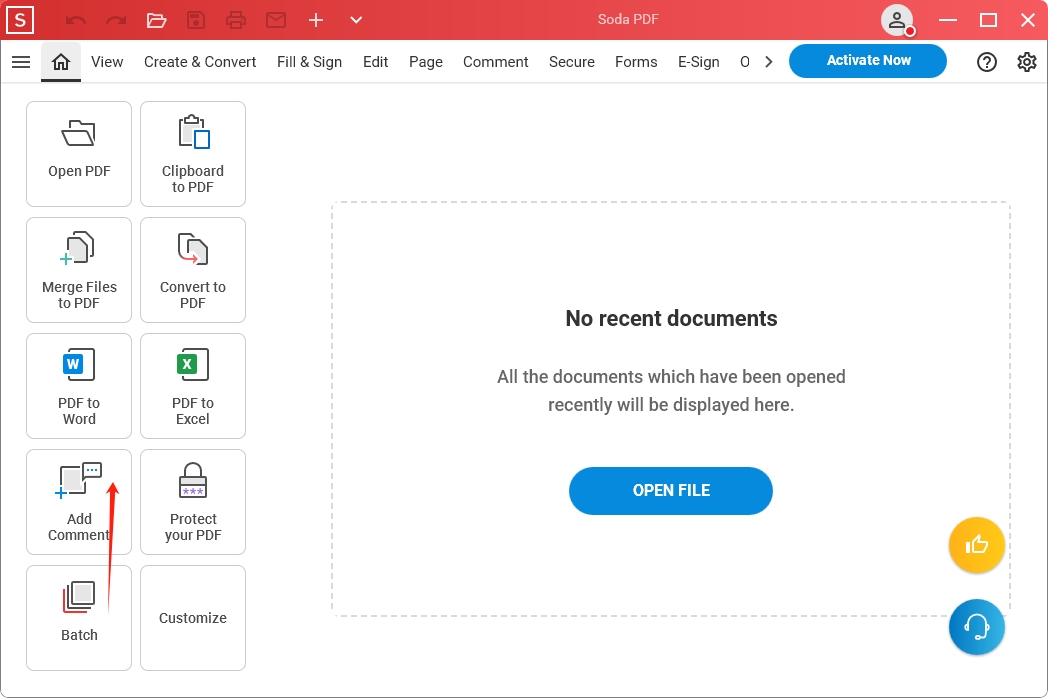
Task: Click the headset support icon
Action: point(976,627)
